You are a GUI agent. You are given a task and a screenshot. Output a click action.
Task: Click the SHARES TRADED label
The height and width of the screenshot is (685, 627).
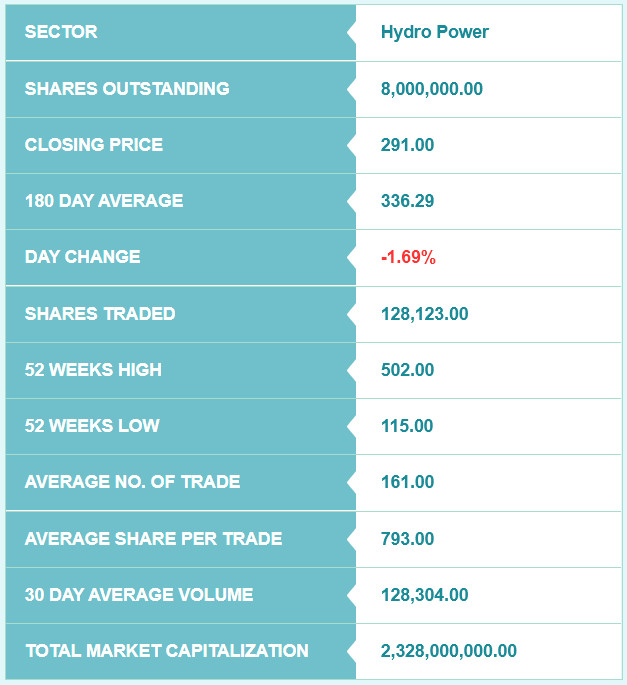100,314
